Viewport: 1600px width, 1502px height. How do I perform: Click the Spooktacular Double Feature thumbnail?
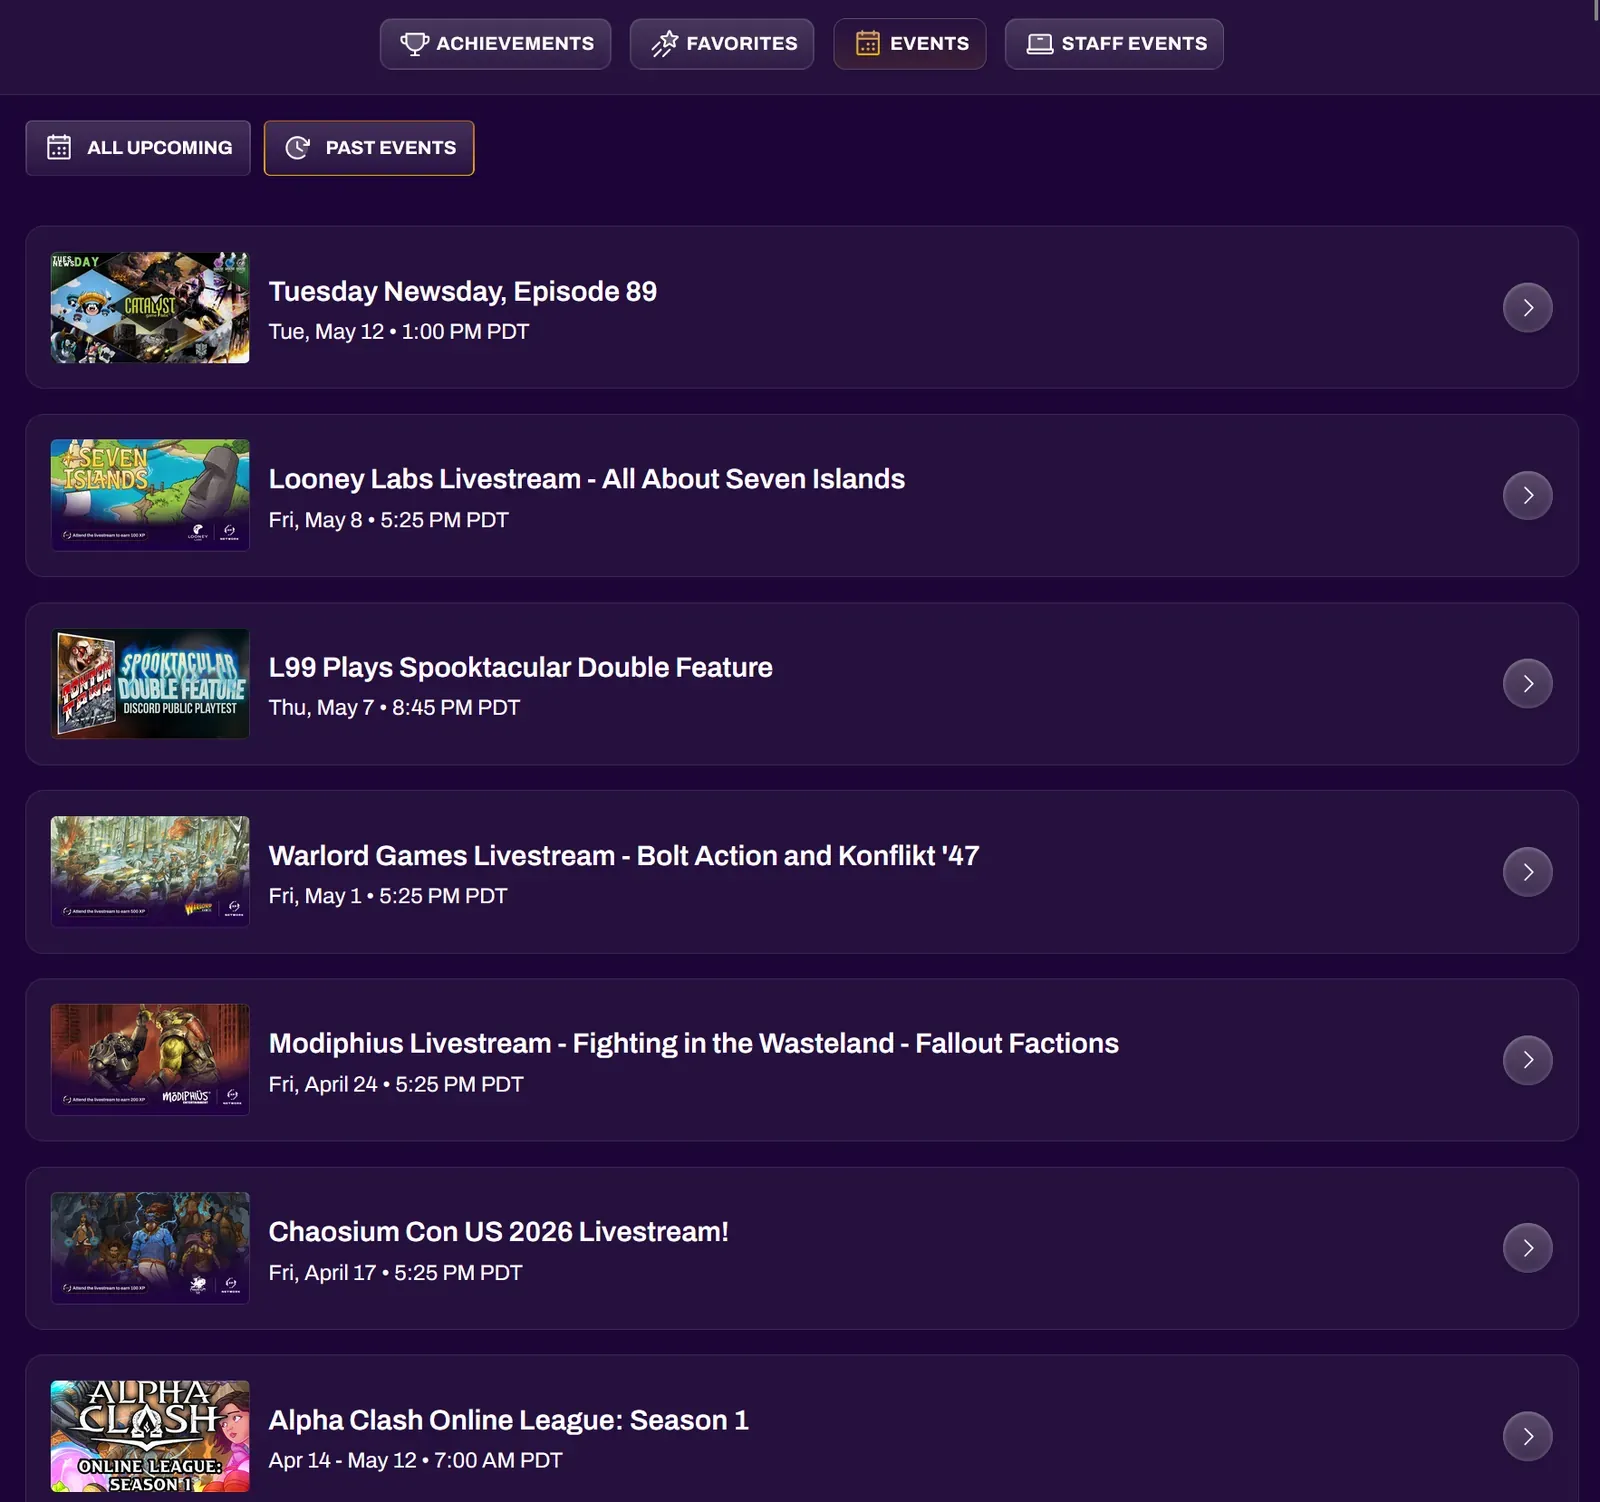click(150, 684)
